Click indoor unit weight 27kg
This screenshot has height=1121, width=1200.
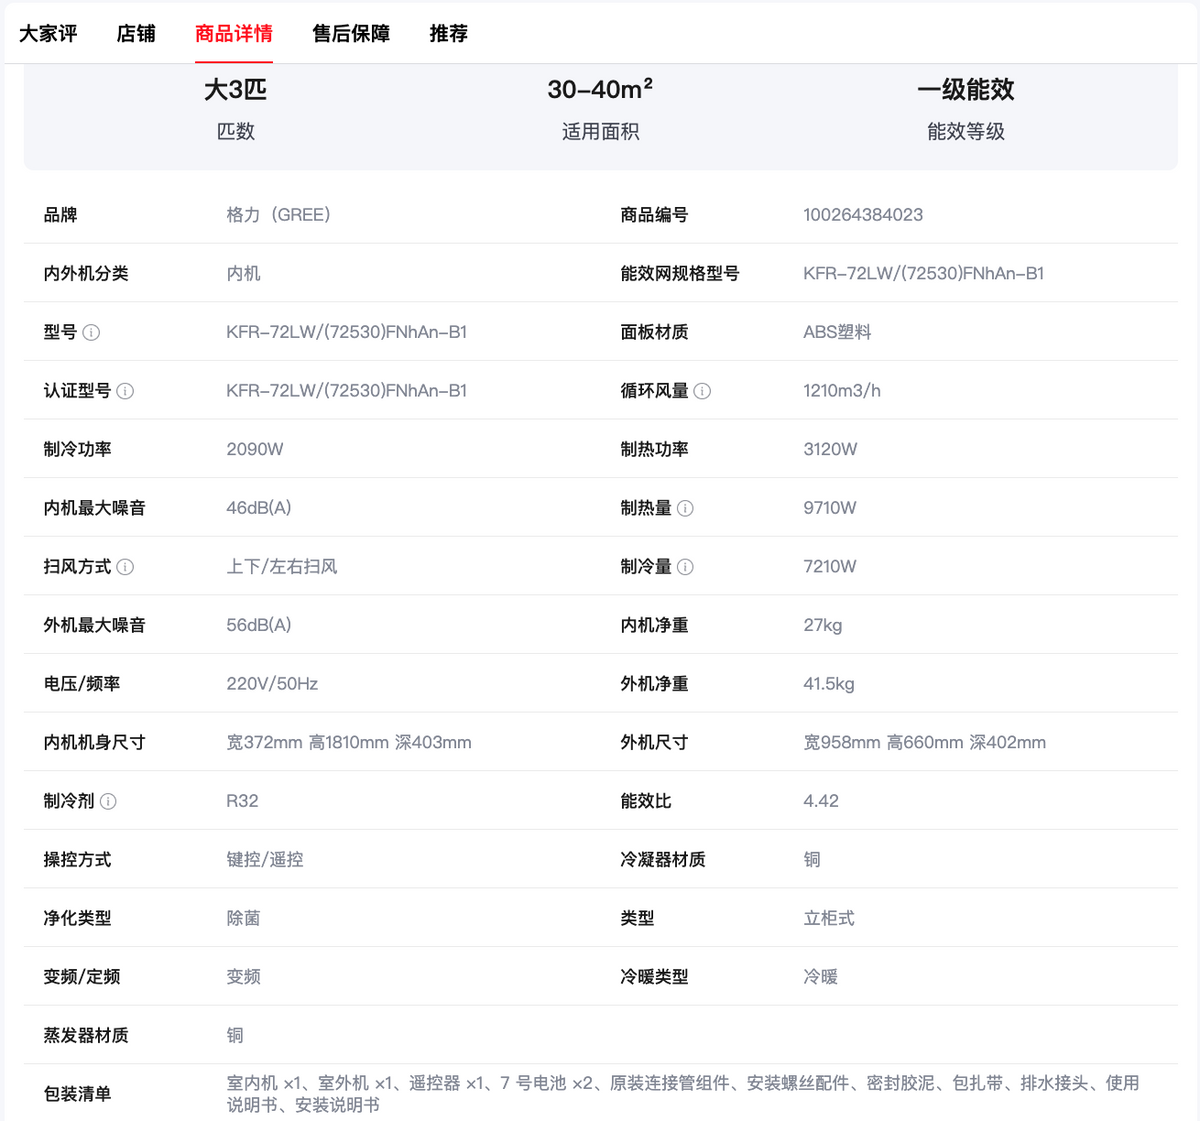823,625
